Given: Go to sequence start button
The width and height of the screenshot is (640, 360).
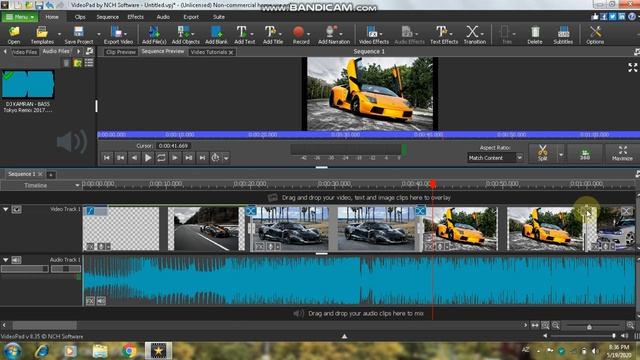Looking at the screenshot, I should pos(107,158).
